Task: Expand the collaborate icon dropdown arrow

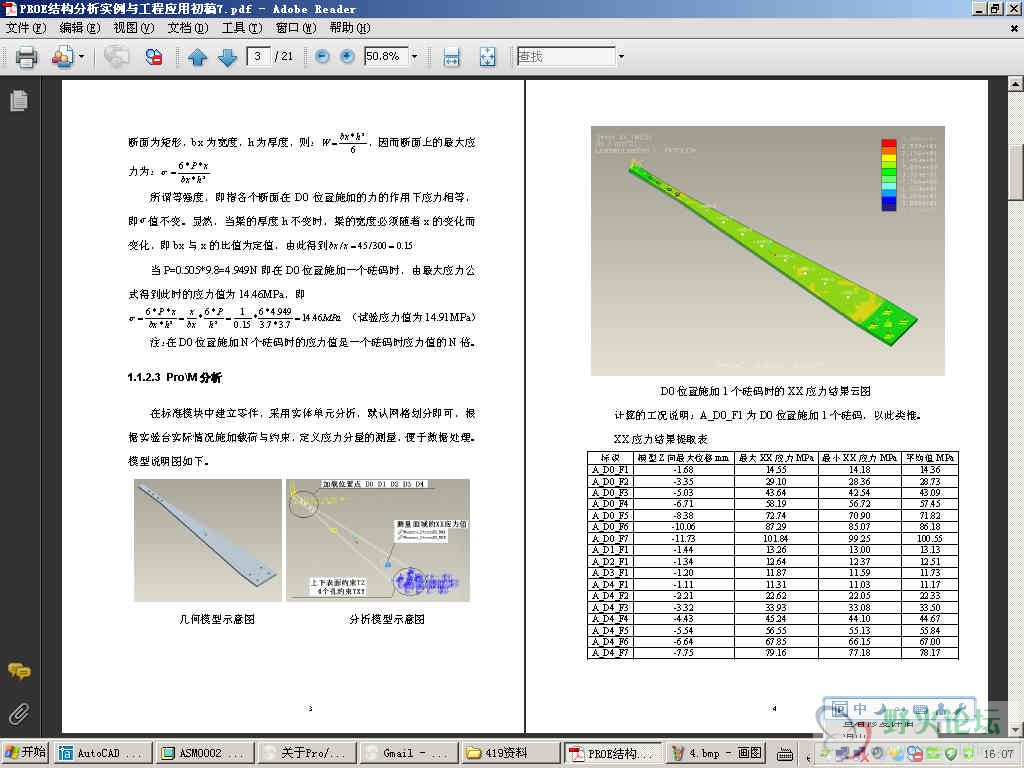Action: pos(82,57)
